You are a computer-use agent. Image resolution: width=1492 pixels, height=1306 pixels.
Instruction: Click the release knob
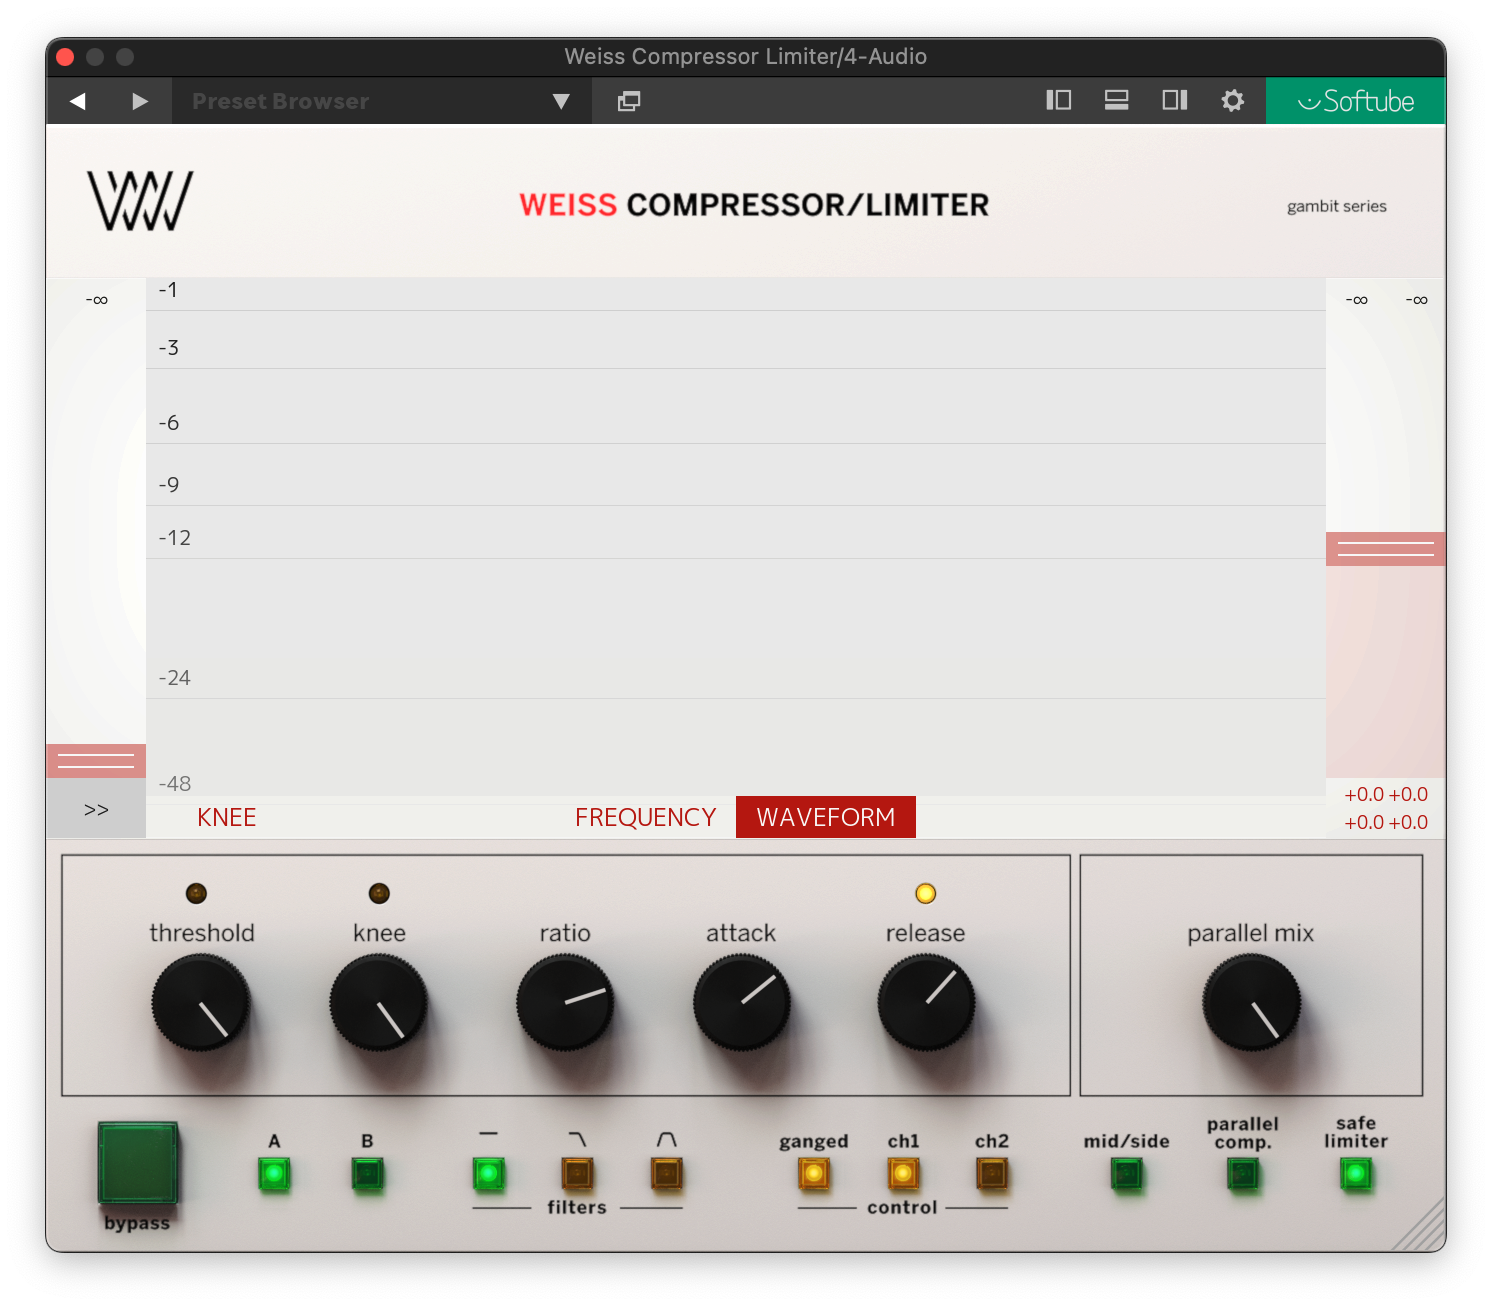pos(926,1002)
